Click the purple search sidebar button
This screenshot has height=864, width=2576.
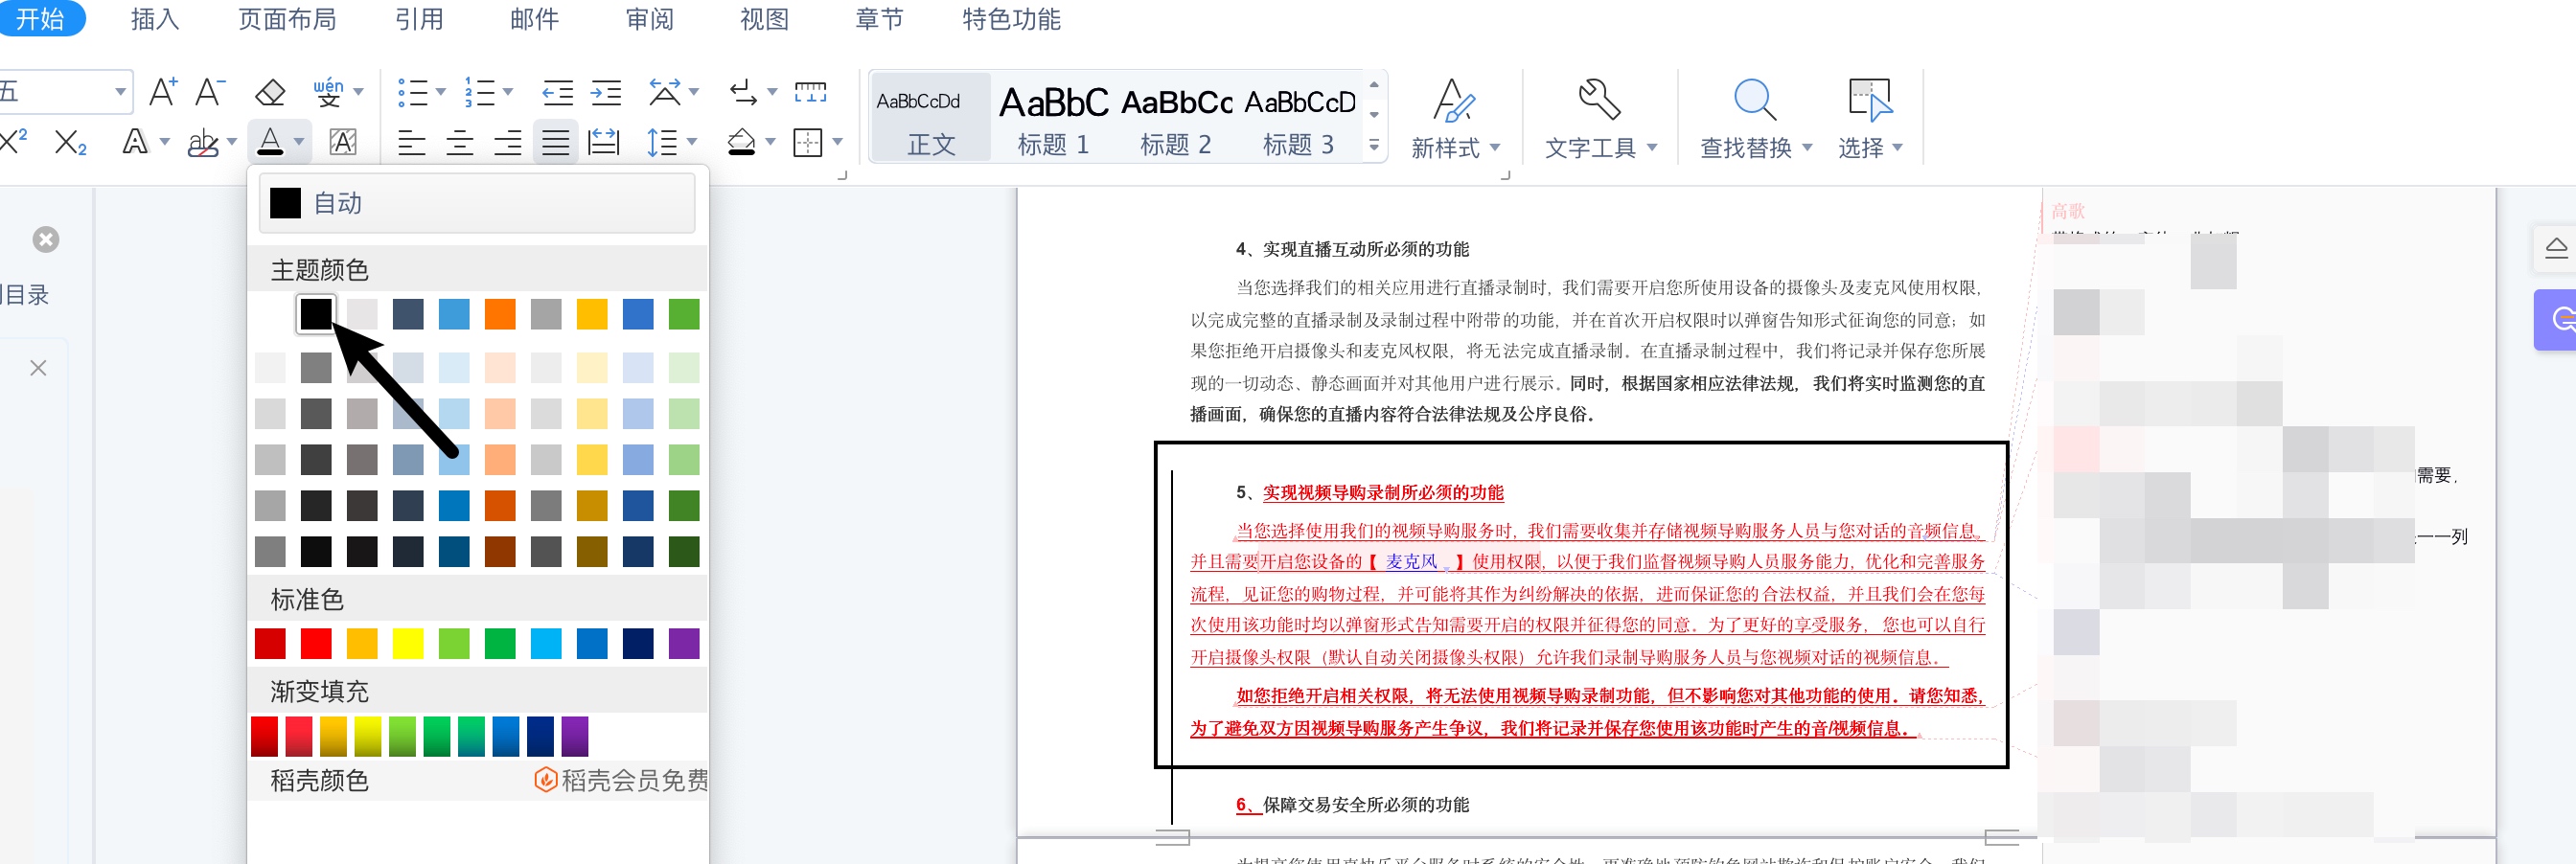[2556, 320]
